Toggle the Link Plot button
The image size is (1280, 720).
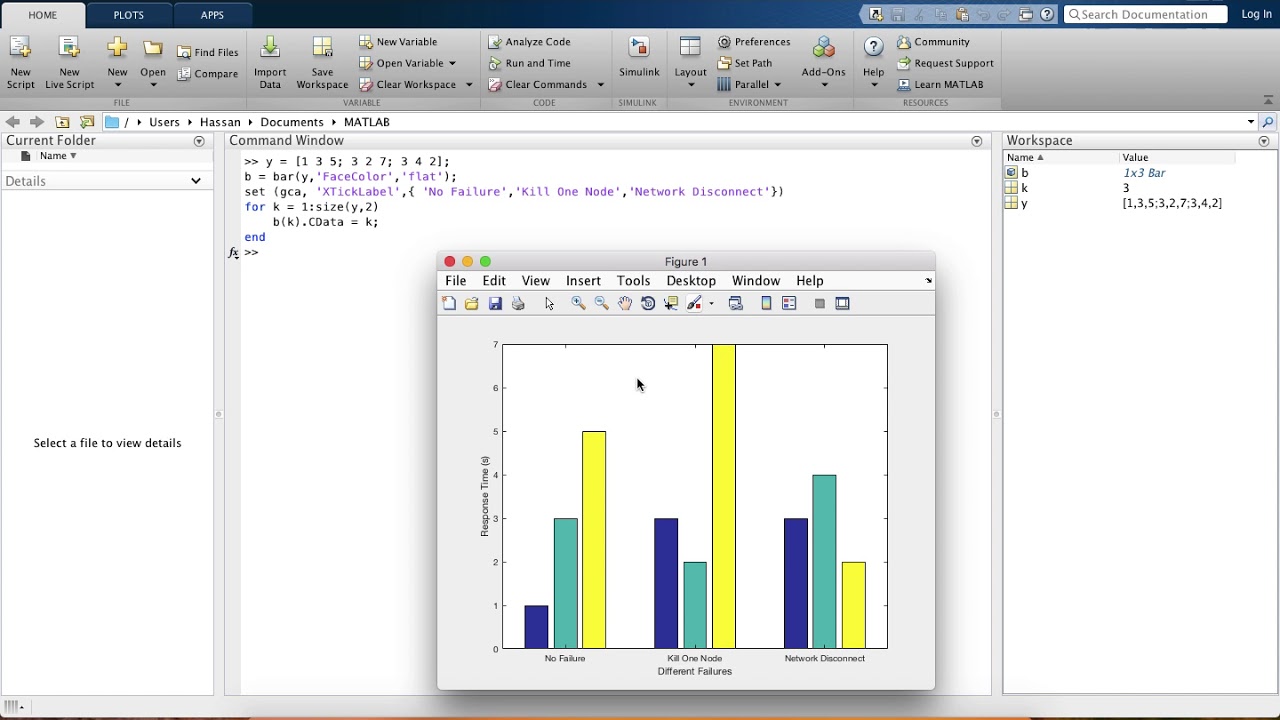click(x=736, y=304)
